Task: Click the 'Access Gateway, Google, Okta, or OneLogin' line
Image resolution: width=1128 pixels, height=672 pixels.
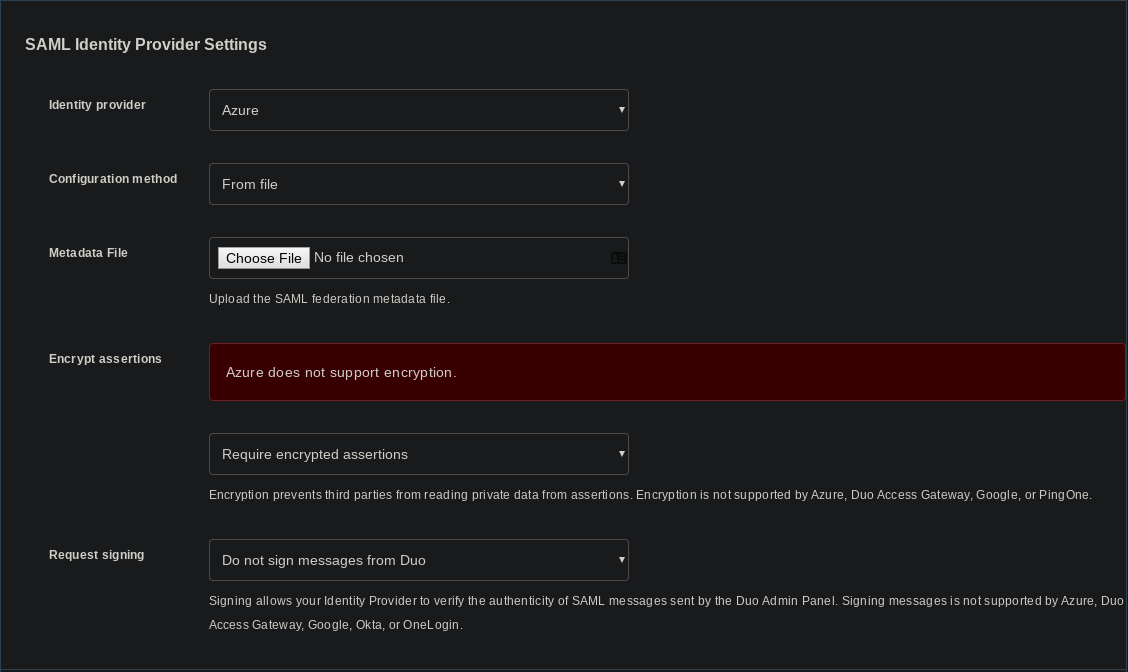Action: [x=335, y=625]
